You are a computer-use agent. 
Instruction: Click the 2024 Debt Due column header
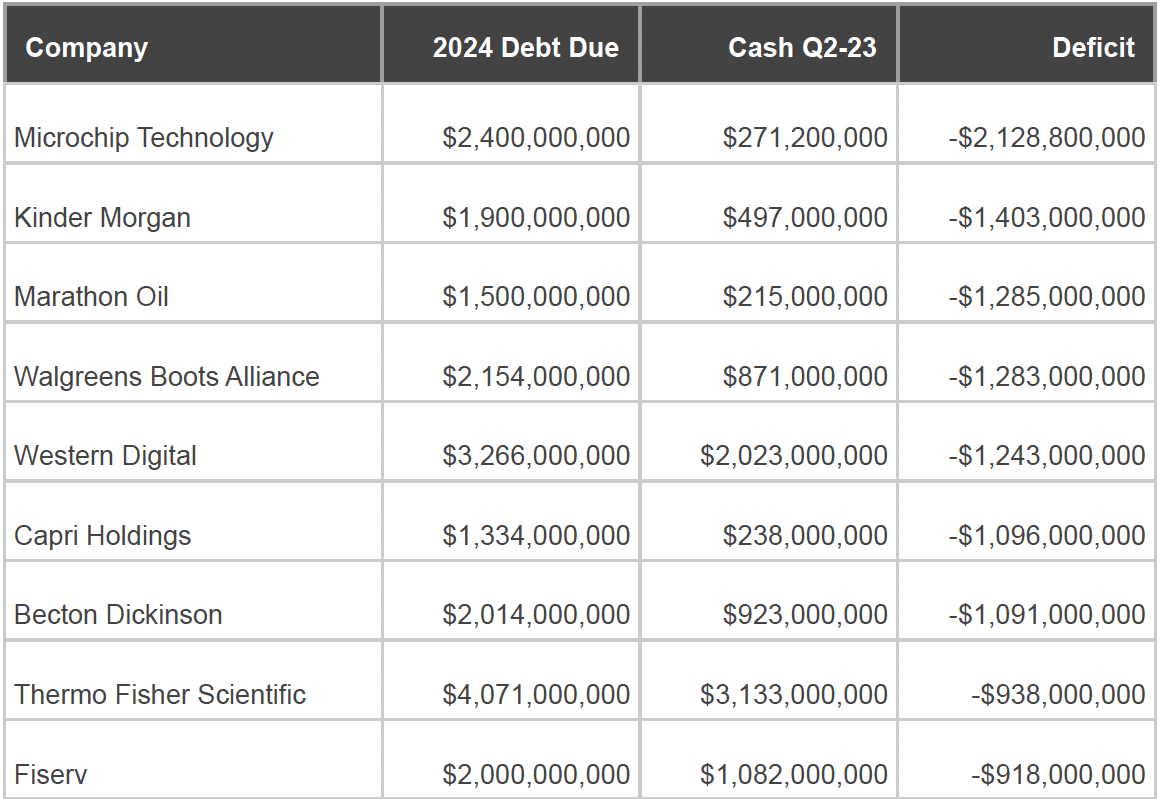[525, 48]
